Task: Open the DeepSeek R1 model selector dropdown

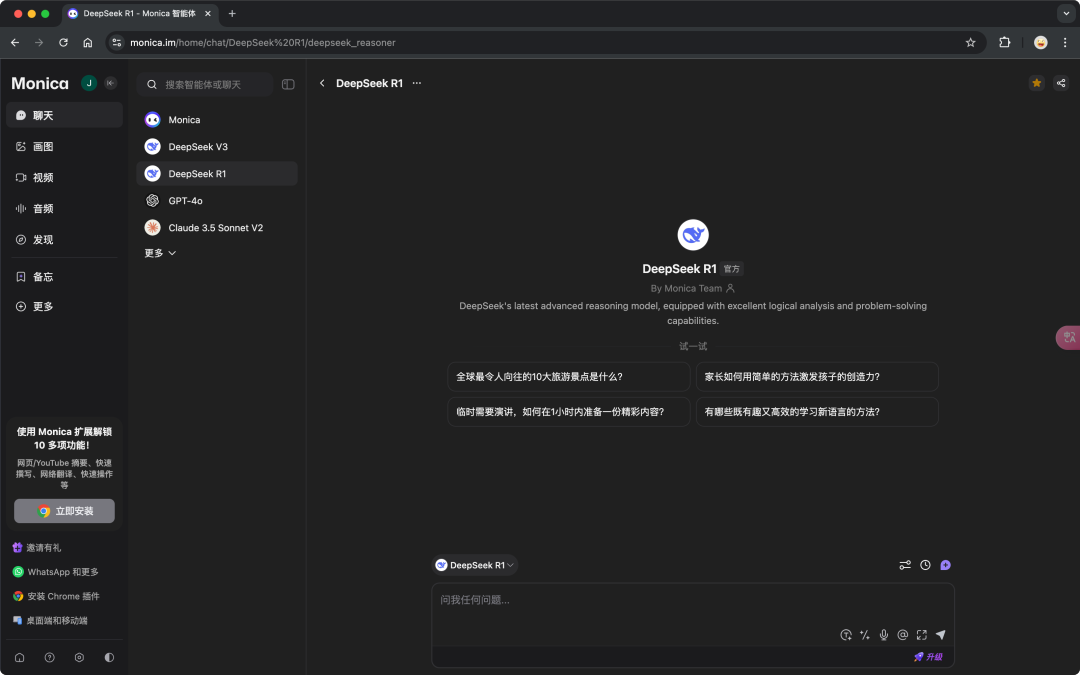Action: coord(475,565)
